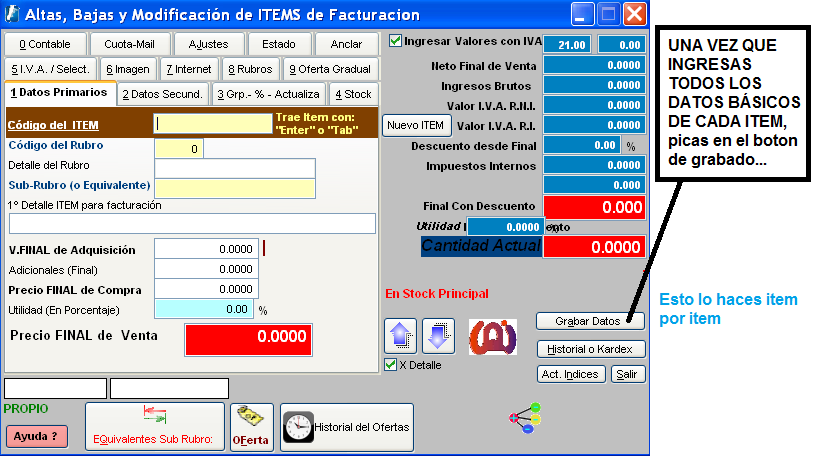Viewport: 816px width, 456px height.
Task: Switch to the 0 Contable tab
Action: tap(45, 44)
